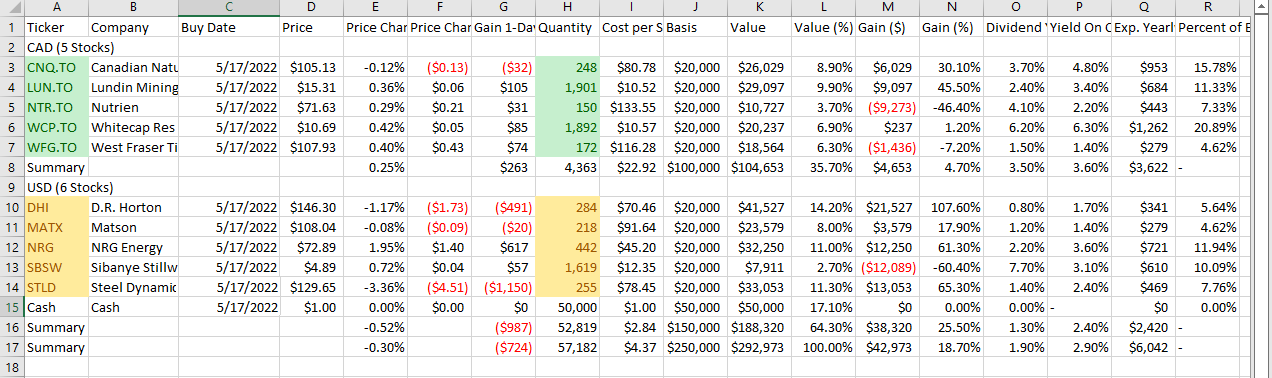The width and height of the screenshot is (1272, 378).
Task: Click the Buy Date header cell
Action: pos(229,27)
